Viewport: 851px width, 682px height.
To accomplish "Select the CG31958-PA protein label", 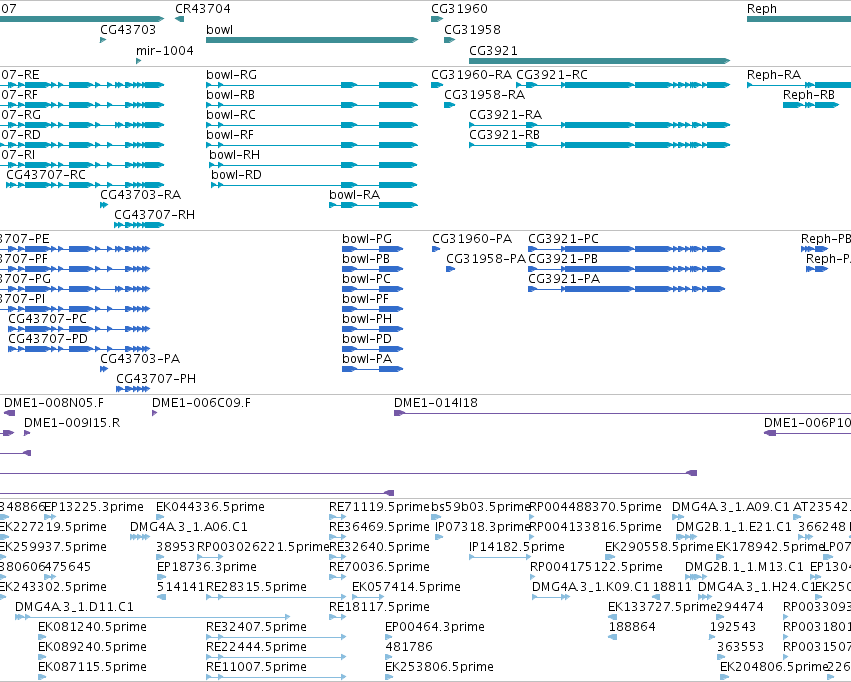I will (486, 259).
